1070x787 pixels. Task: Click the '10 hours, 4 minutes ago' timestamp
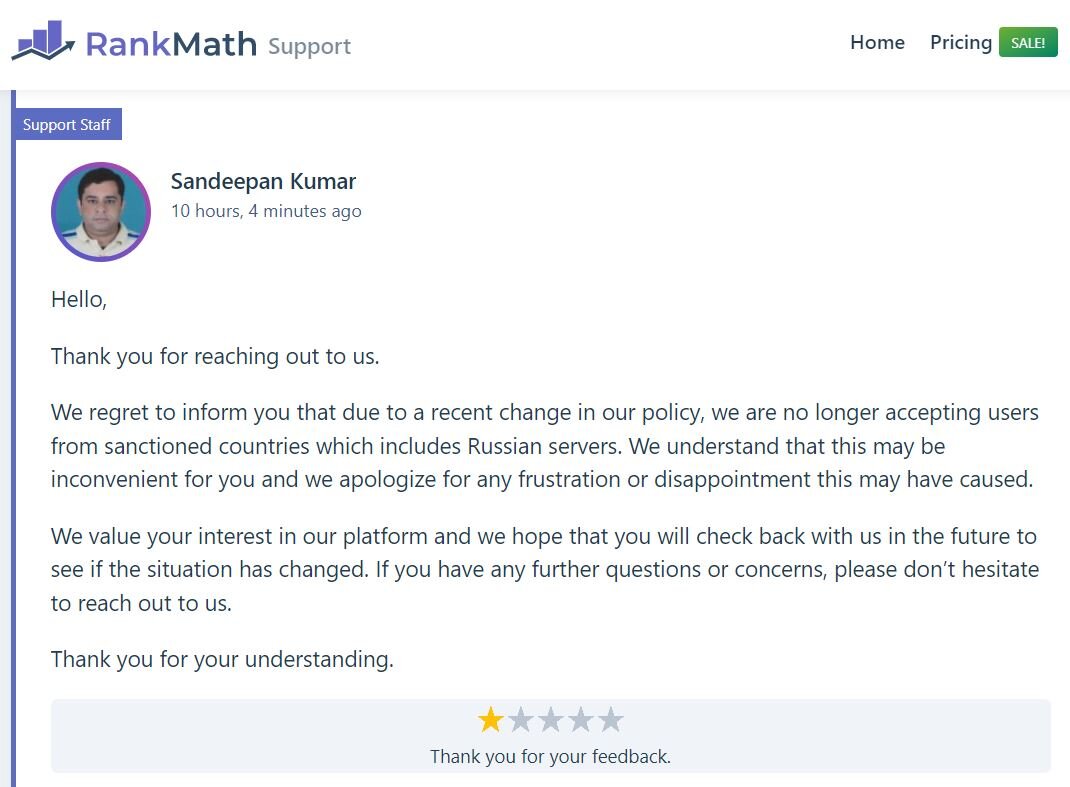tap(266, 211)
